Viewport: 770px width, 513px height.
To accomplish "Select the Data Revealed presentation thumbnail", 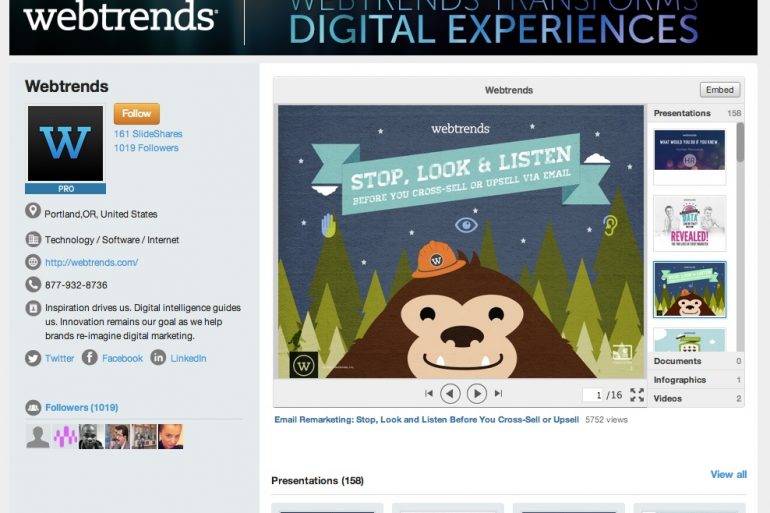I will (689, 222).
